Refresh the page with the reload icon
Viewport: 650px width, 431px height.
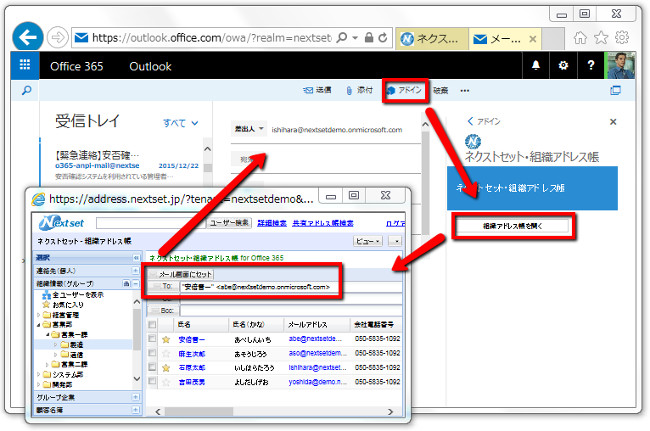tap(383, 38)
